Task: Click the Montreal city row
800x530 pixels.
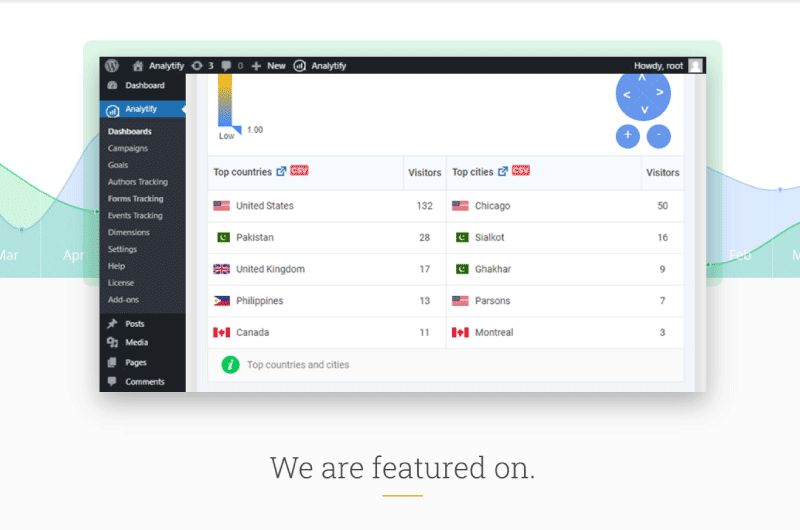Action: (x=565, y=333)
